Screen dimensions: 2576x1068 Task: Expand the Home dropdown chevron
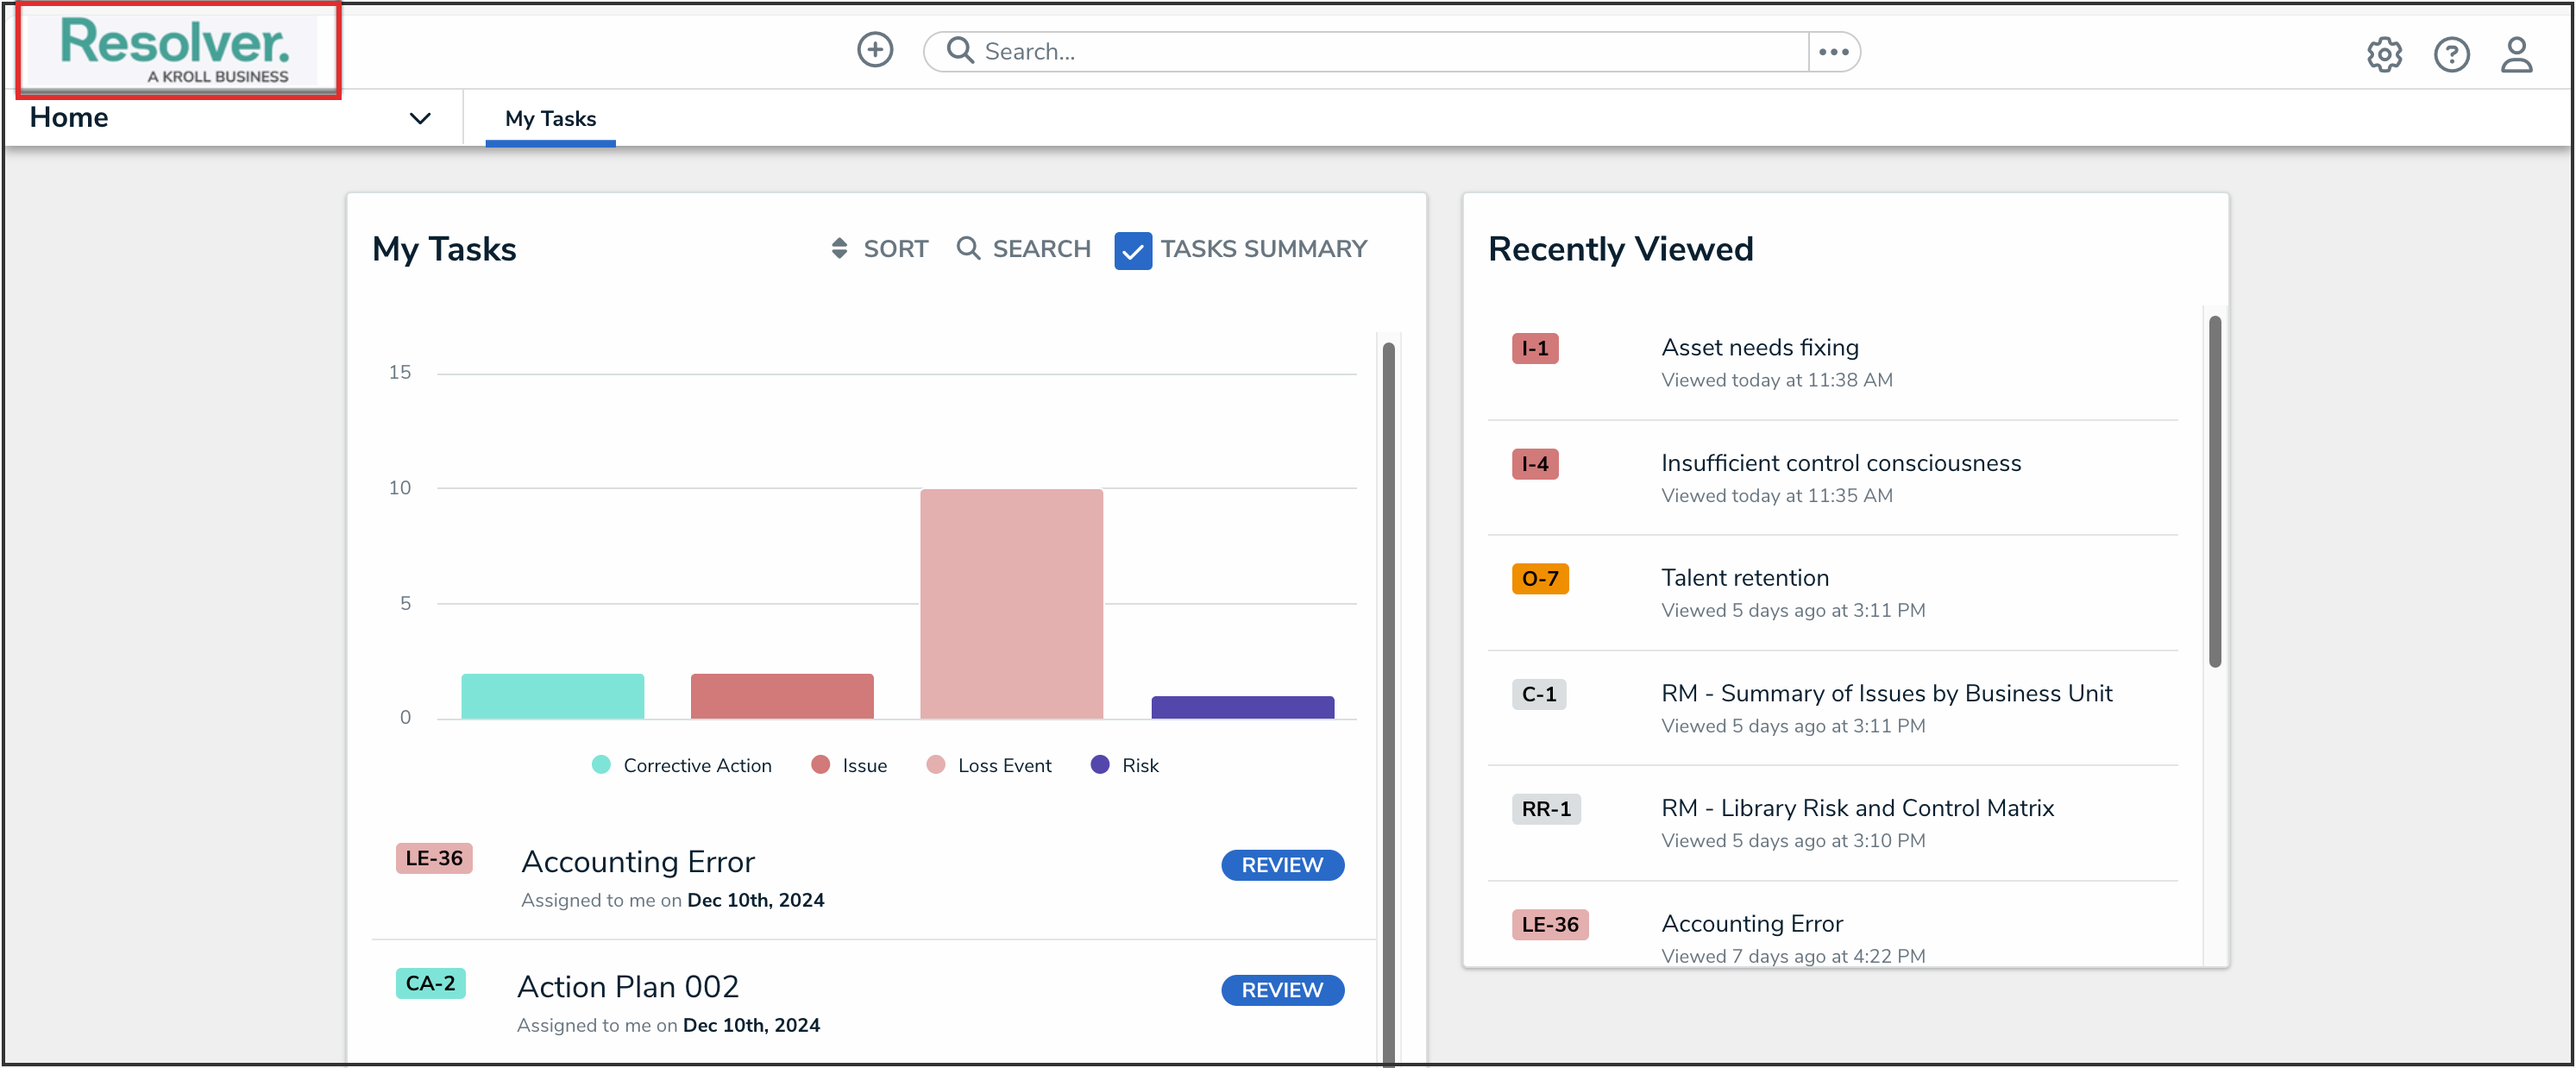[x=420, y=118]
